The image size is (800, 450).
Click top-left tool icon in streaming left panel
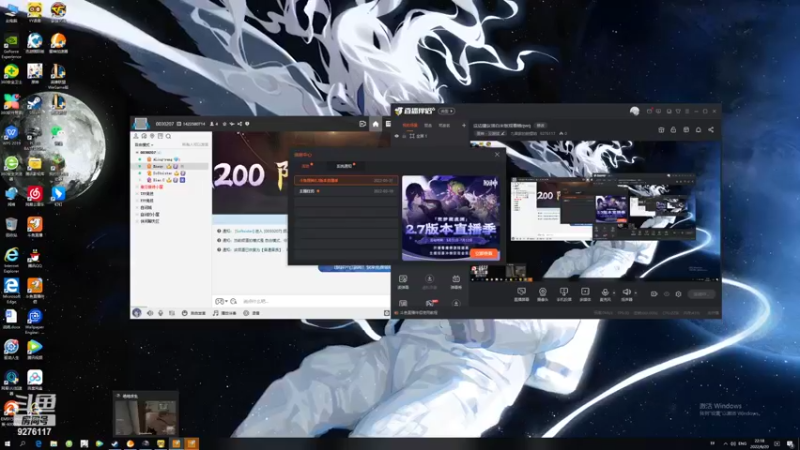403,281
